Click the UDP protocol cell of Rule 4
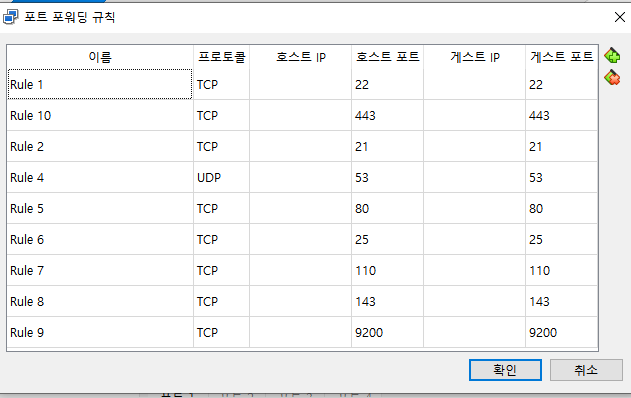The image size is (631, 398). click(x=221, y=177)
